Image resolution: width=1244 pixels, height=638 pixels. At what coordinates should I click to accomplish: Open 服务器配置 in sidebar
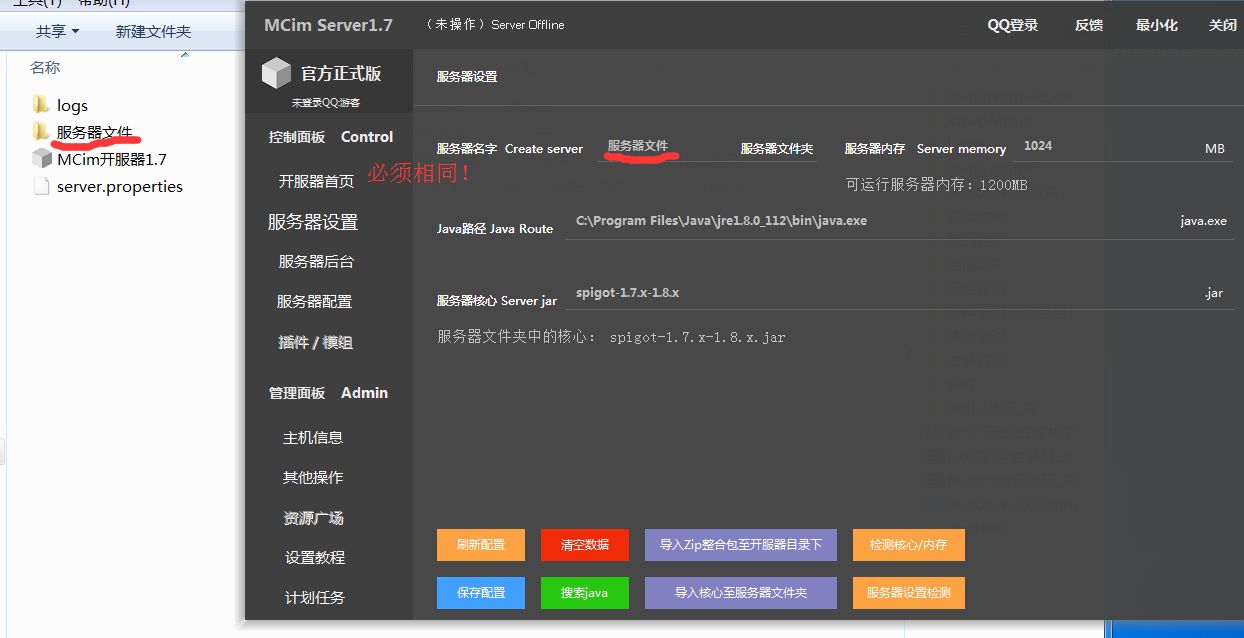pos(314,301)
